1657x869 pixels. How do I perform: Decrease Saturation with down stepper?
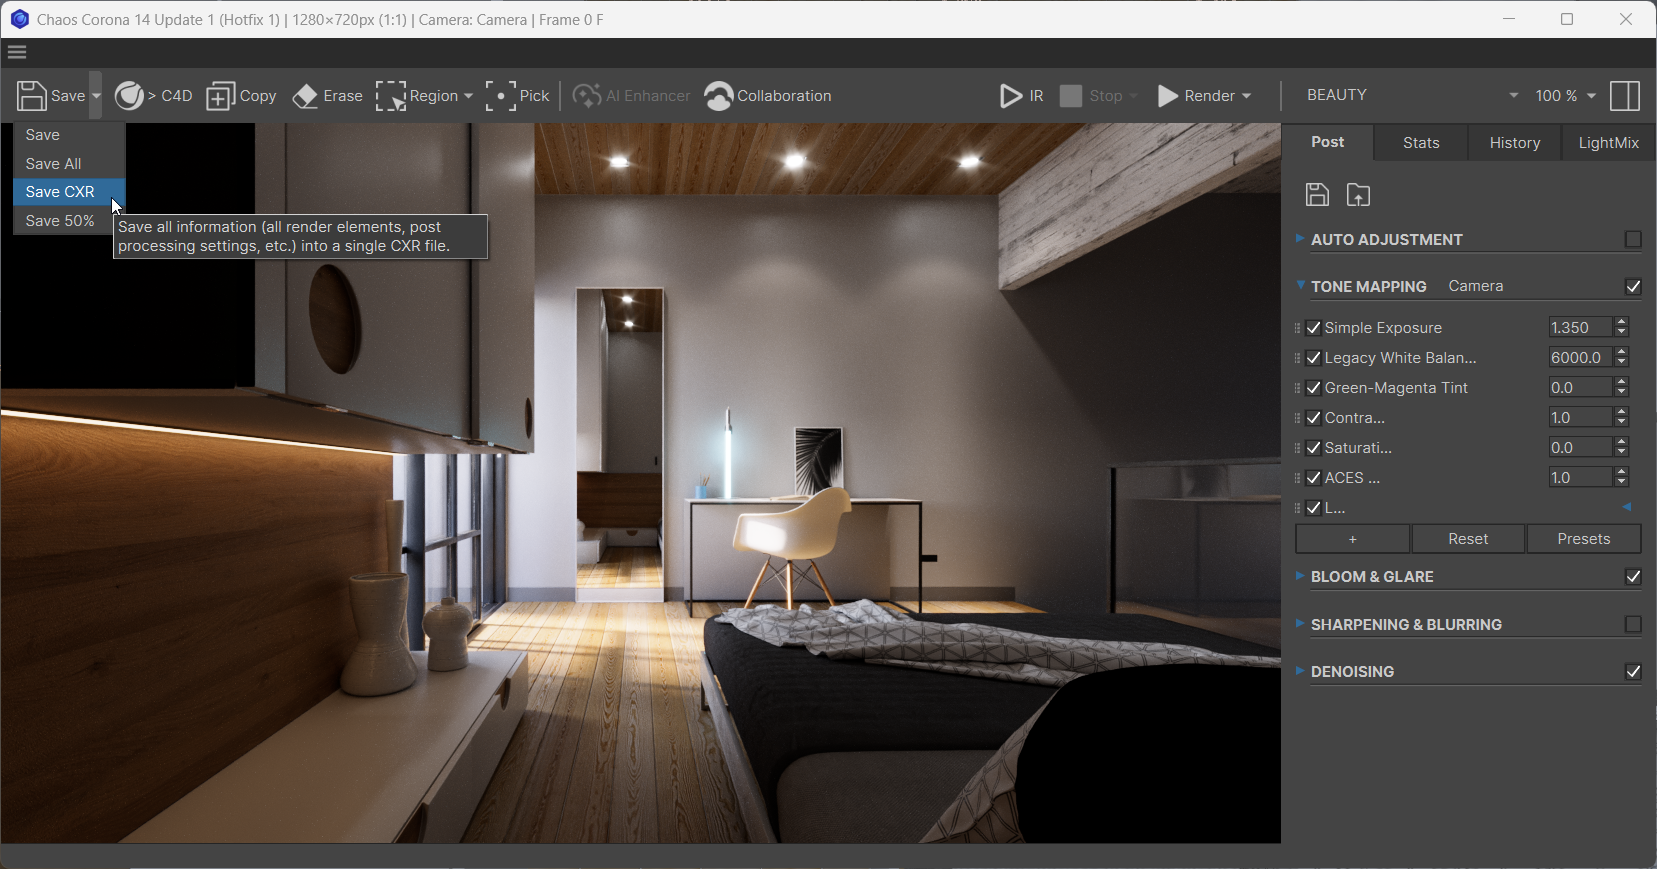(x=1622, y=453)
